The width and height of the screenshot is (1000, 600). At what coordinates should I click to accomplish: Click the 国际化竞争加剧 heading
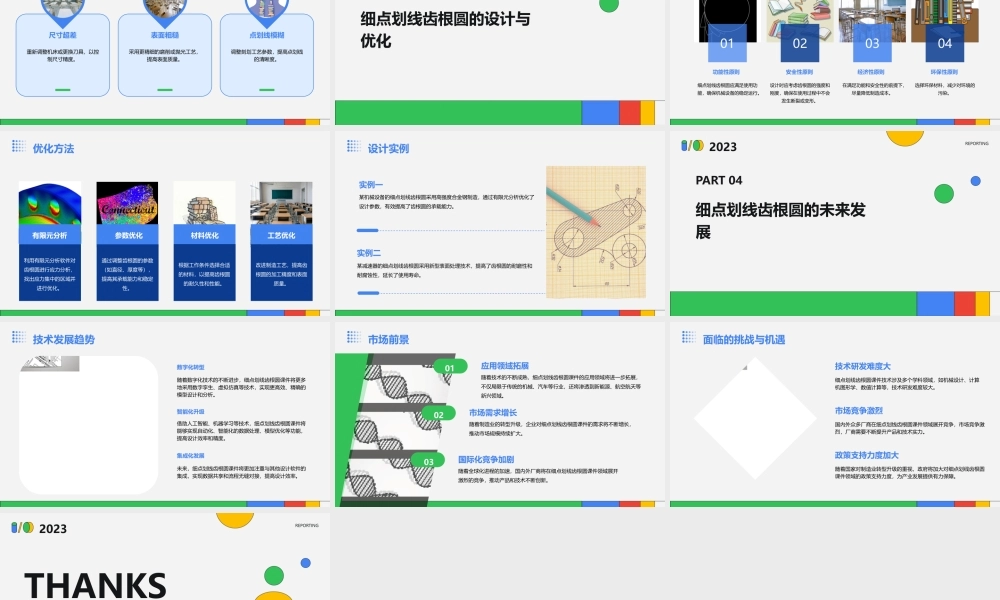point(486,460)
